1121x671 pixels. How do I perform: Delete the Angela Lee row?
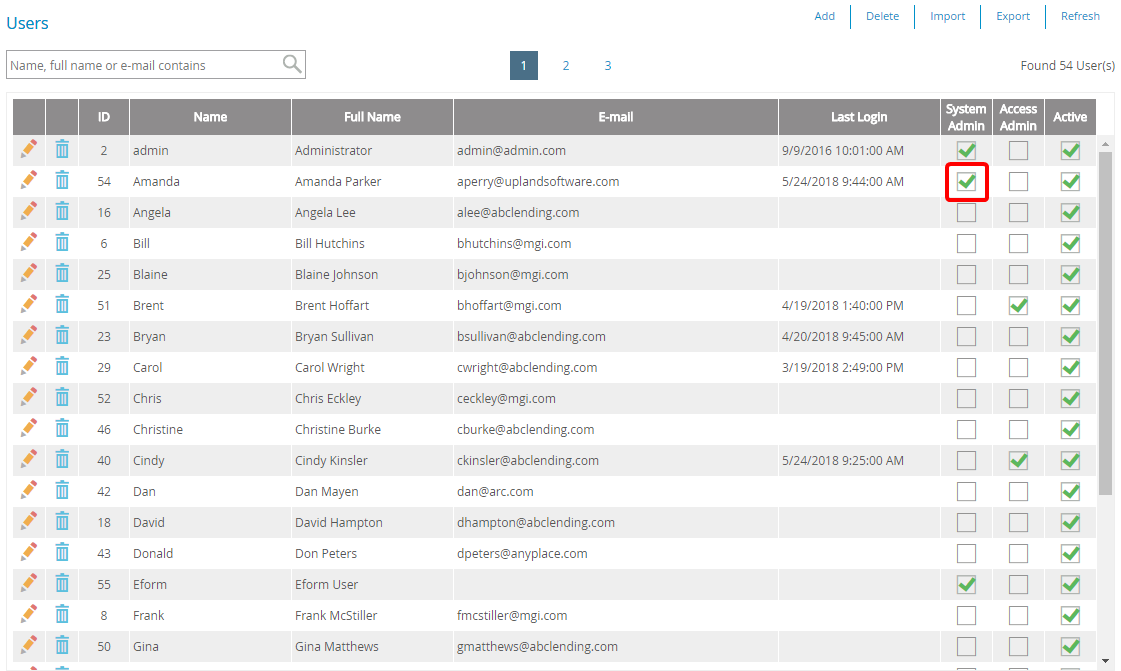pos(62,212)
